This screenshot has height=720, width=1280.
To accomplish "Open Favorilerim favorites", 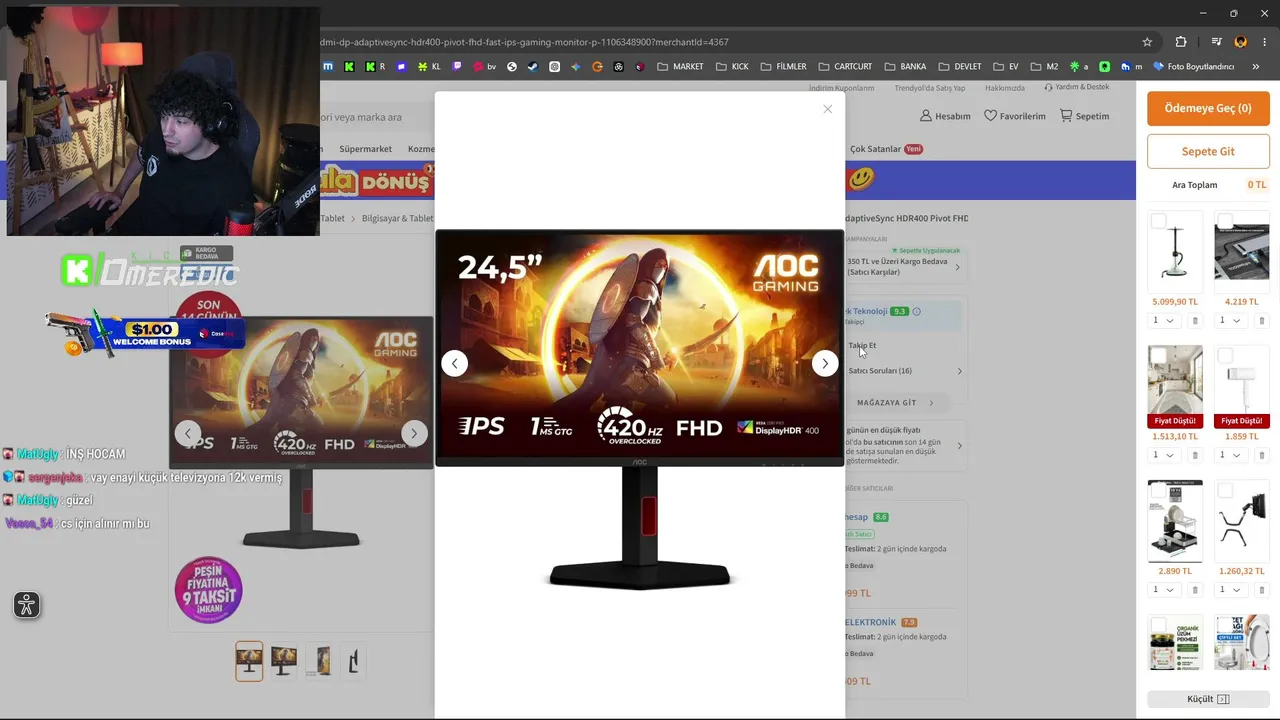I will 1015,116.
